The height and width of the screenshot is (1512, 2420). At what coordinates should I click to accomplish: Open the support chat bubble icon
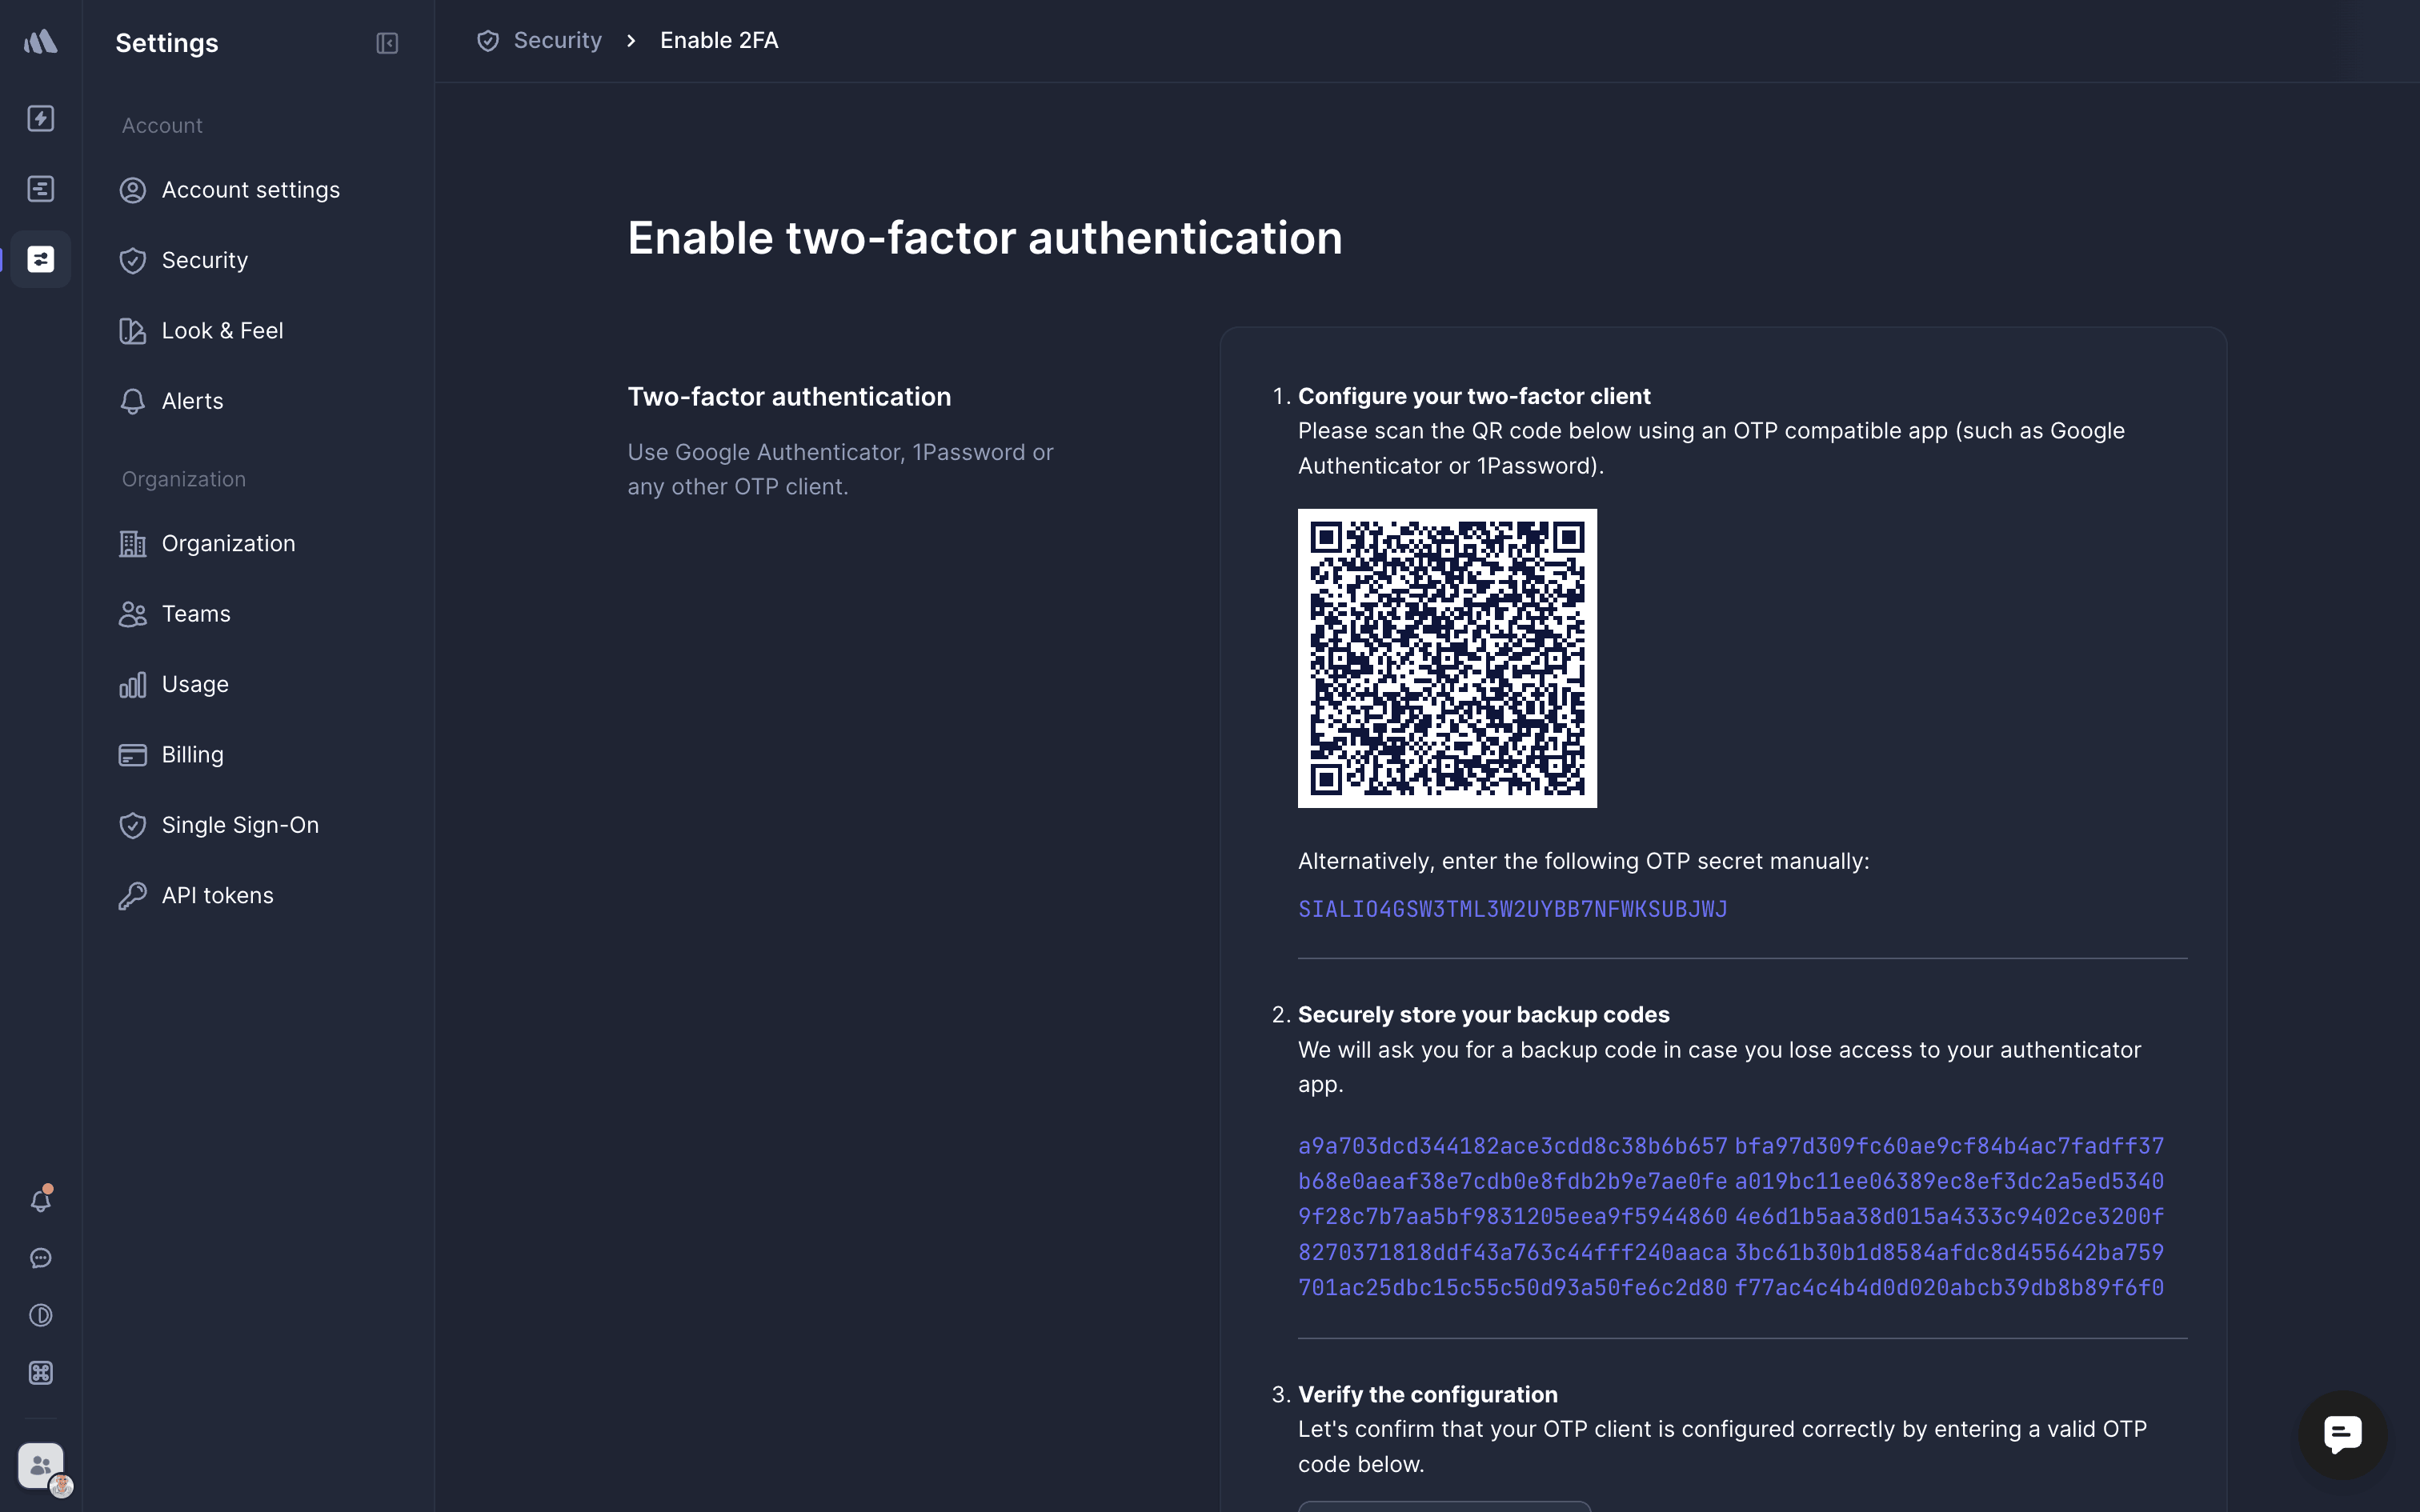coord(40,1257)
